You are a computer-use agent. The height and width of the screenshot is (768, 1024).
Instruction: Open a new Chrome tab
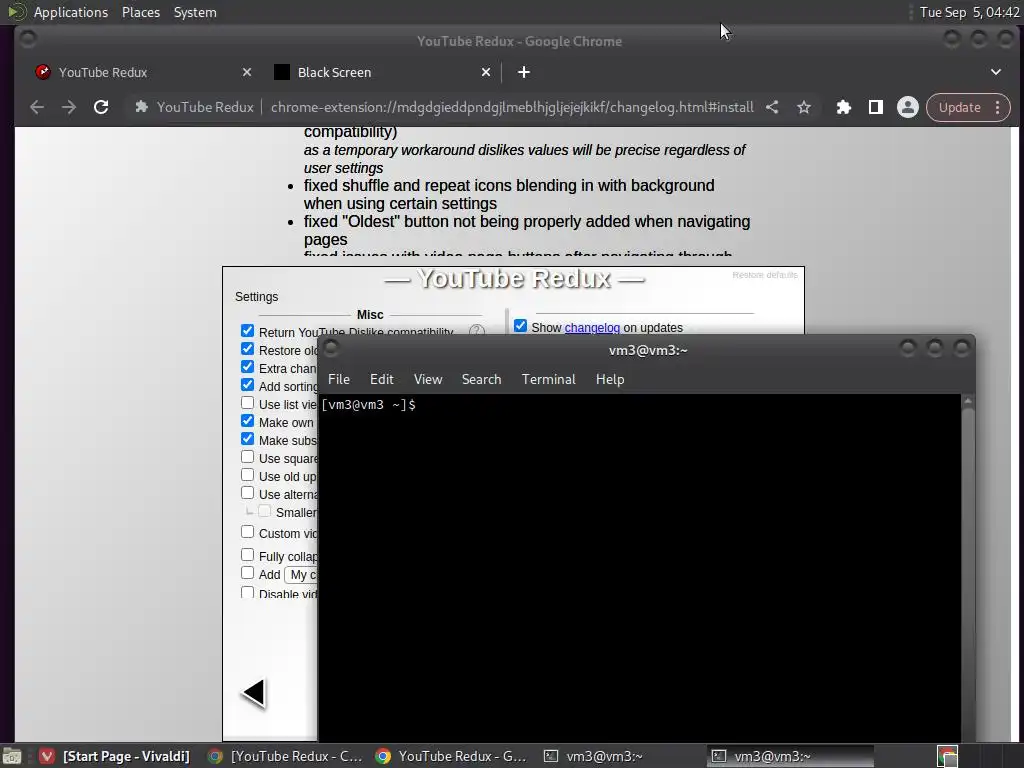click(524, 72)
